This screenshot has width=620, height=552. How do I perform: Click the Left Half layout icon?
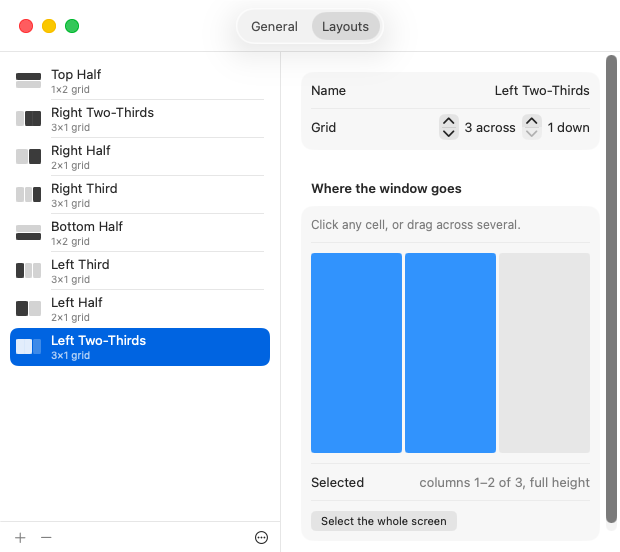coord(28,308)
